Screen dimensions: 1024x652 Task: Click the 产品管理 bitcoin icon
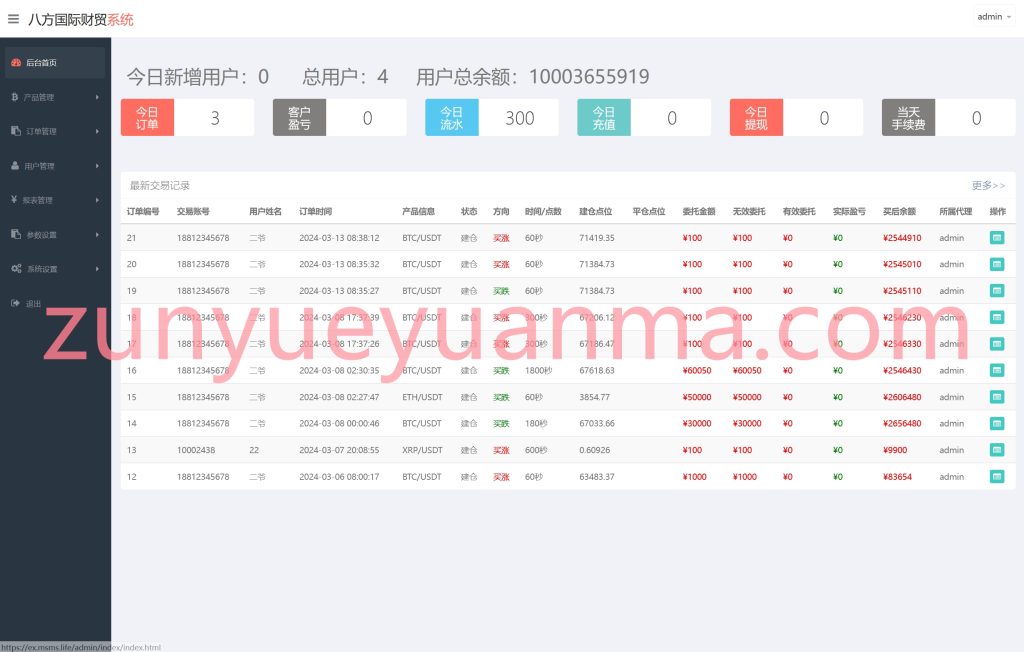[14, 97]
